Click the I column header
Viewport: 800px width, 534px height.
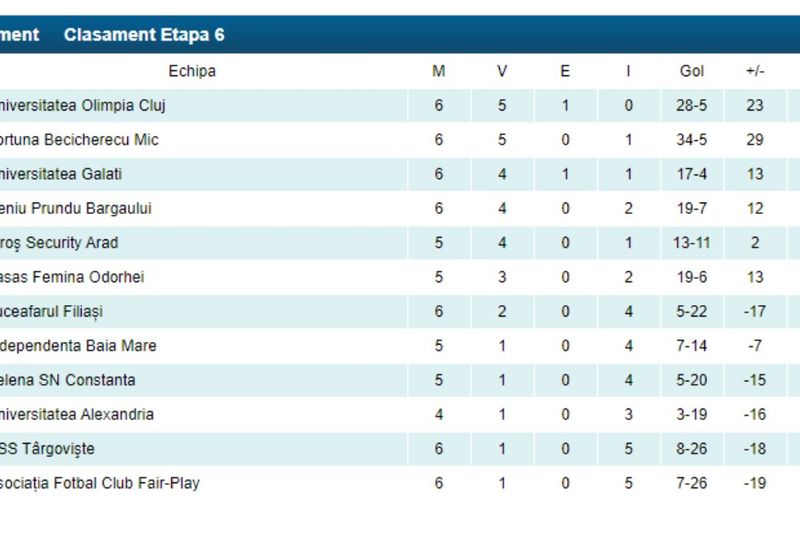click(628, 71)
